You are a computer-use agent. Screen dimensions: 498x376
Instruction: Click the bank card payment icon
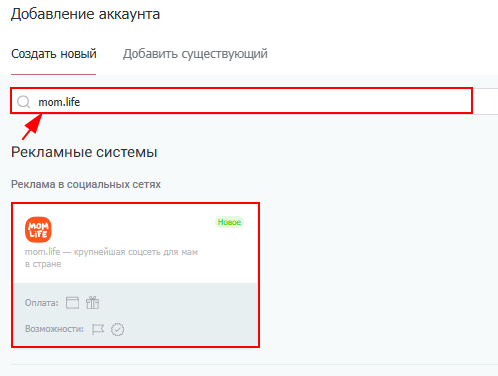tap(72, 303)
